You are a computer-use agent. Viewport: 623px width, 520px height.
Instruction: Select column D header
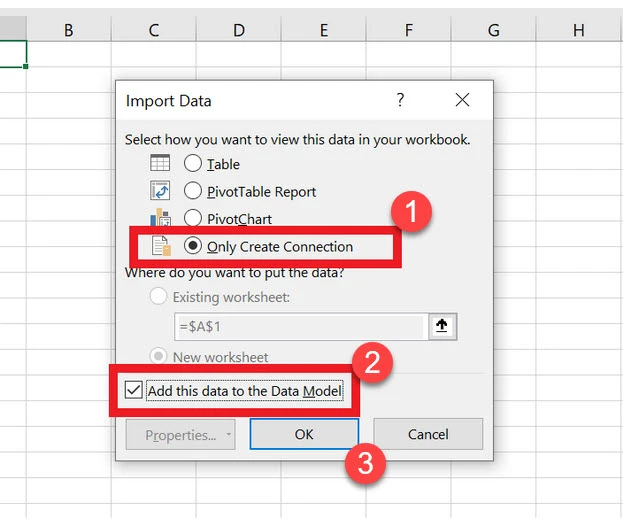pyautogui.click(x=239, y=30)
